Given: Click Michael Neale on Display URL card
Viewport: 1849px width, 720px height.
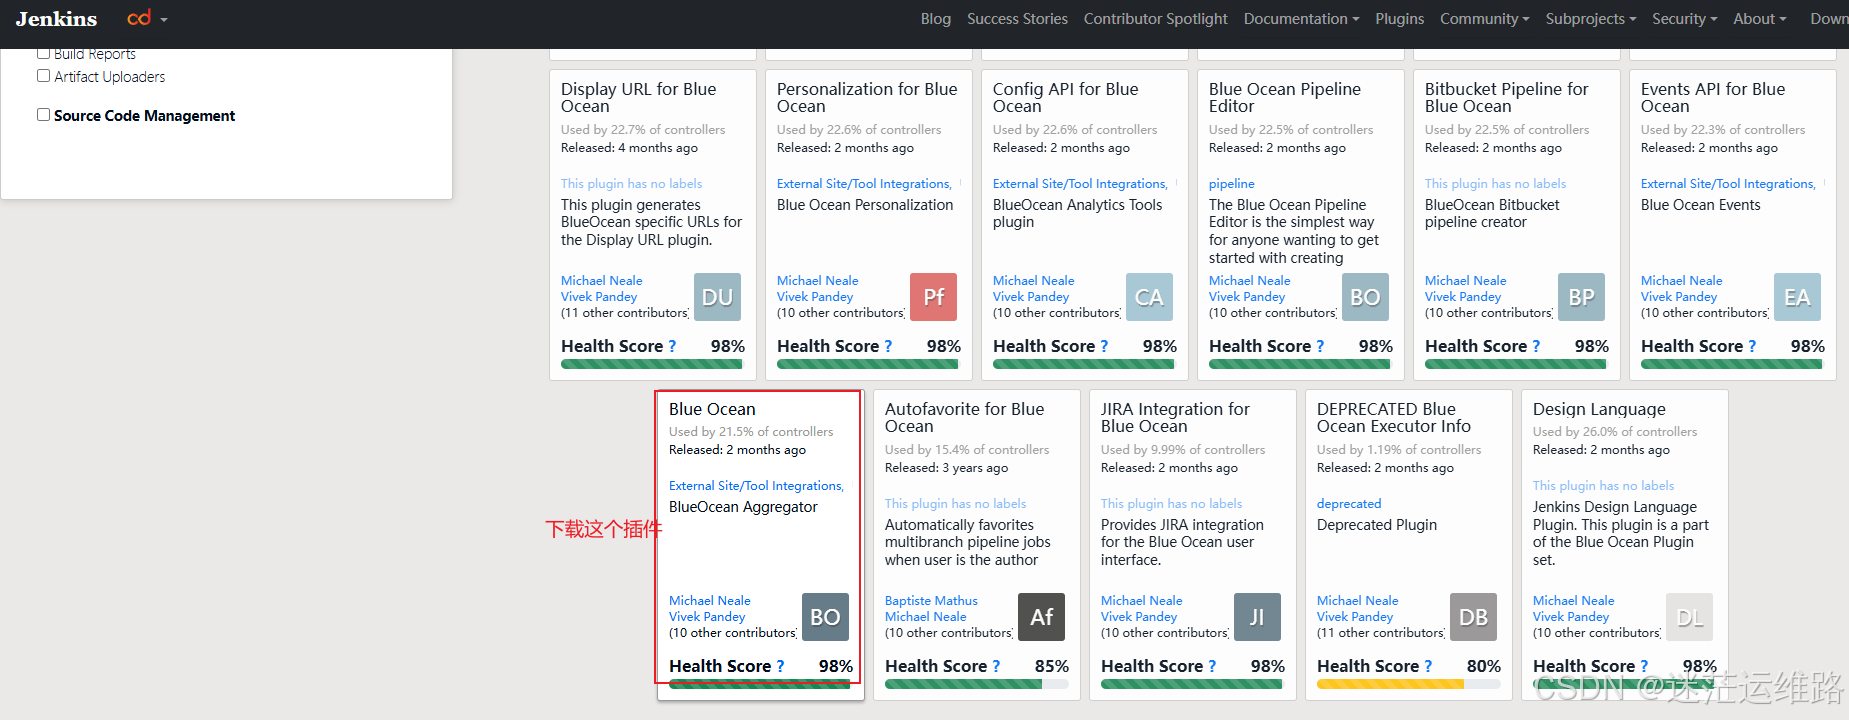Looking at the screenshot, I should [x=601, y=281].
